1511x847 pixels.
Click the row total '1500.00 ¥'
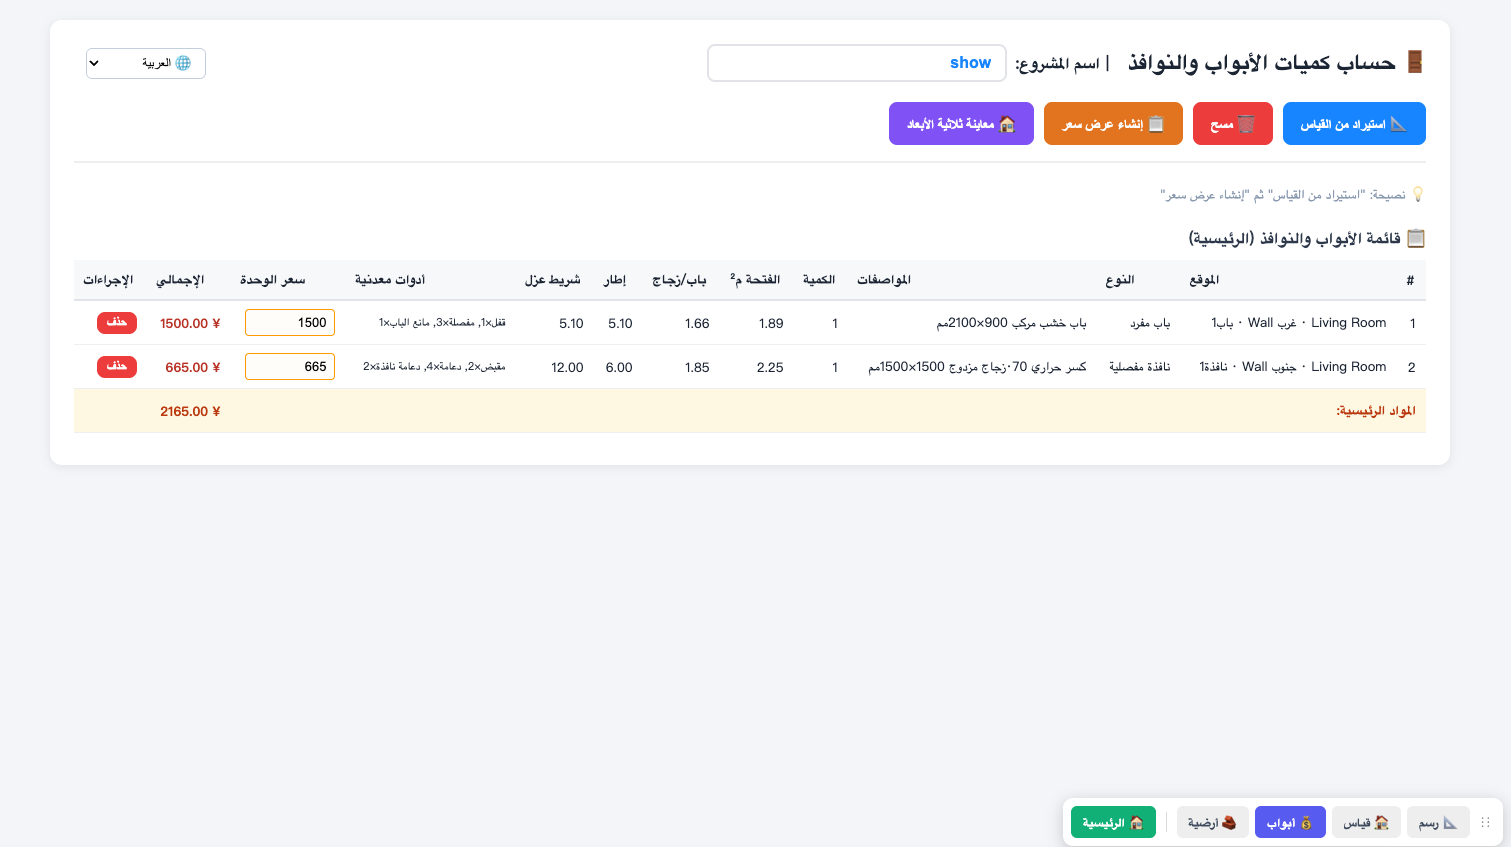coord(190,323)
